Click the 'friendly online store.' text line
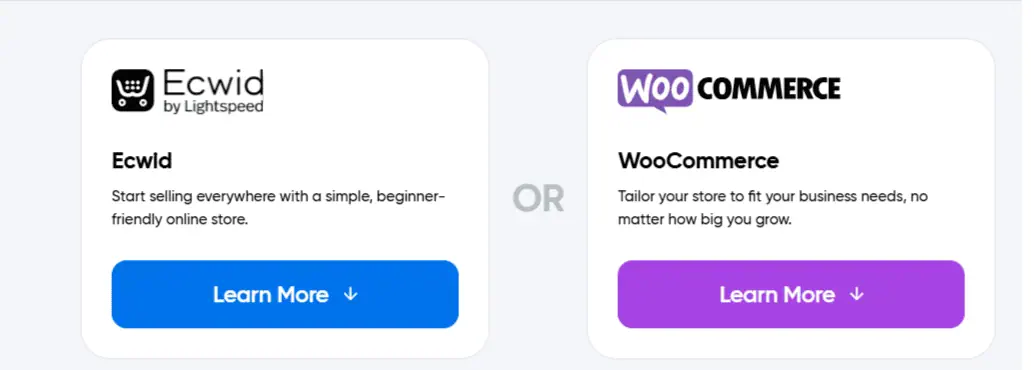 pyautogui.click(x=180, y=220)
